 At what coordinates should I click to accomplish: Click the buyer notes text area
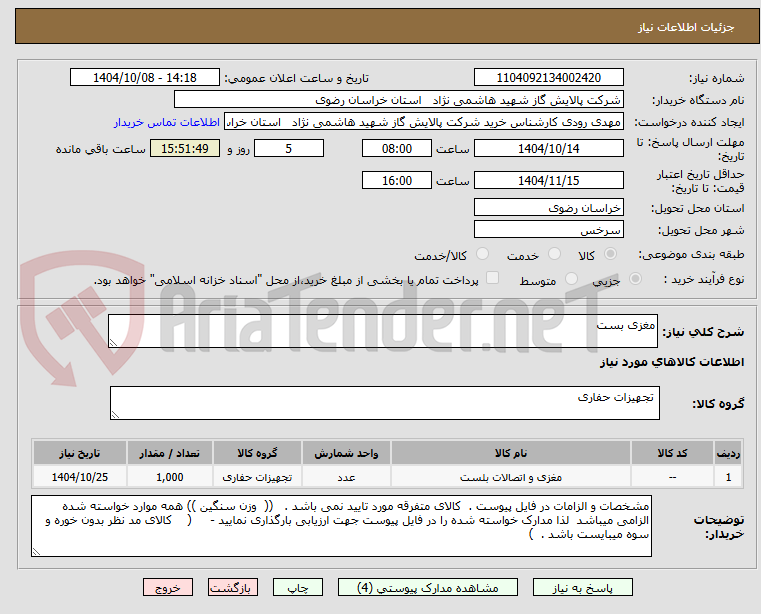pos(341,526)
